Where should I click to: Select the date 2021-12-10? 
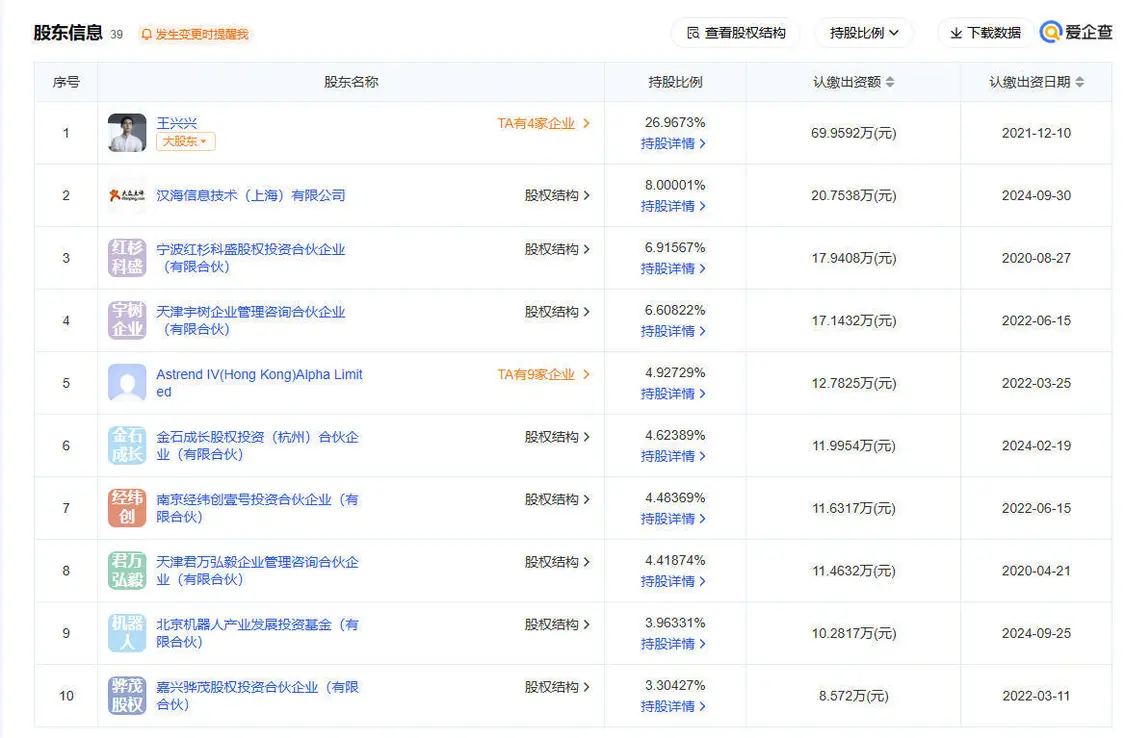[1036, 133]
